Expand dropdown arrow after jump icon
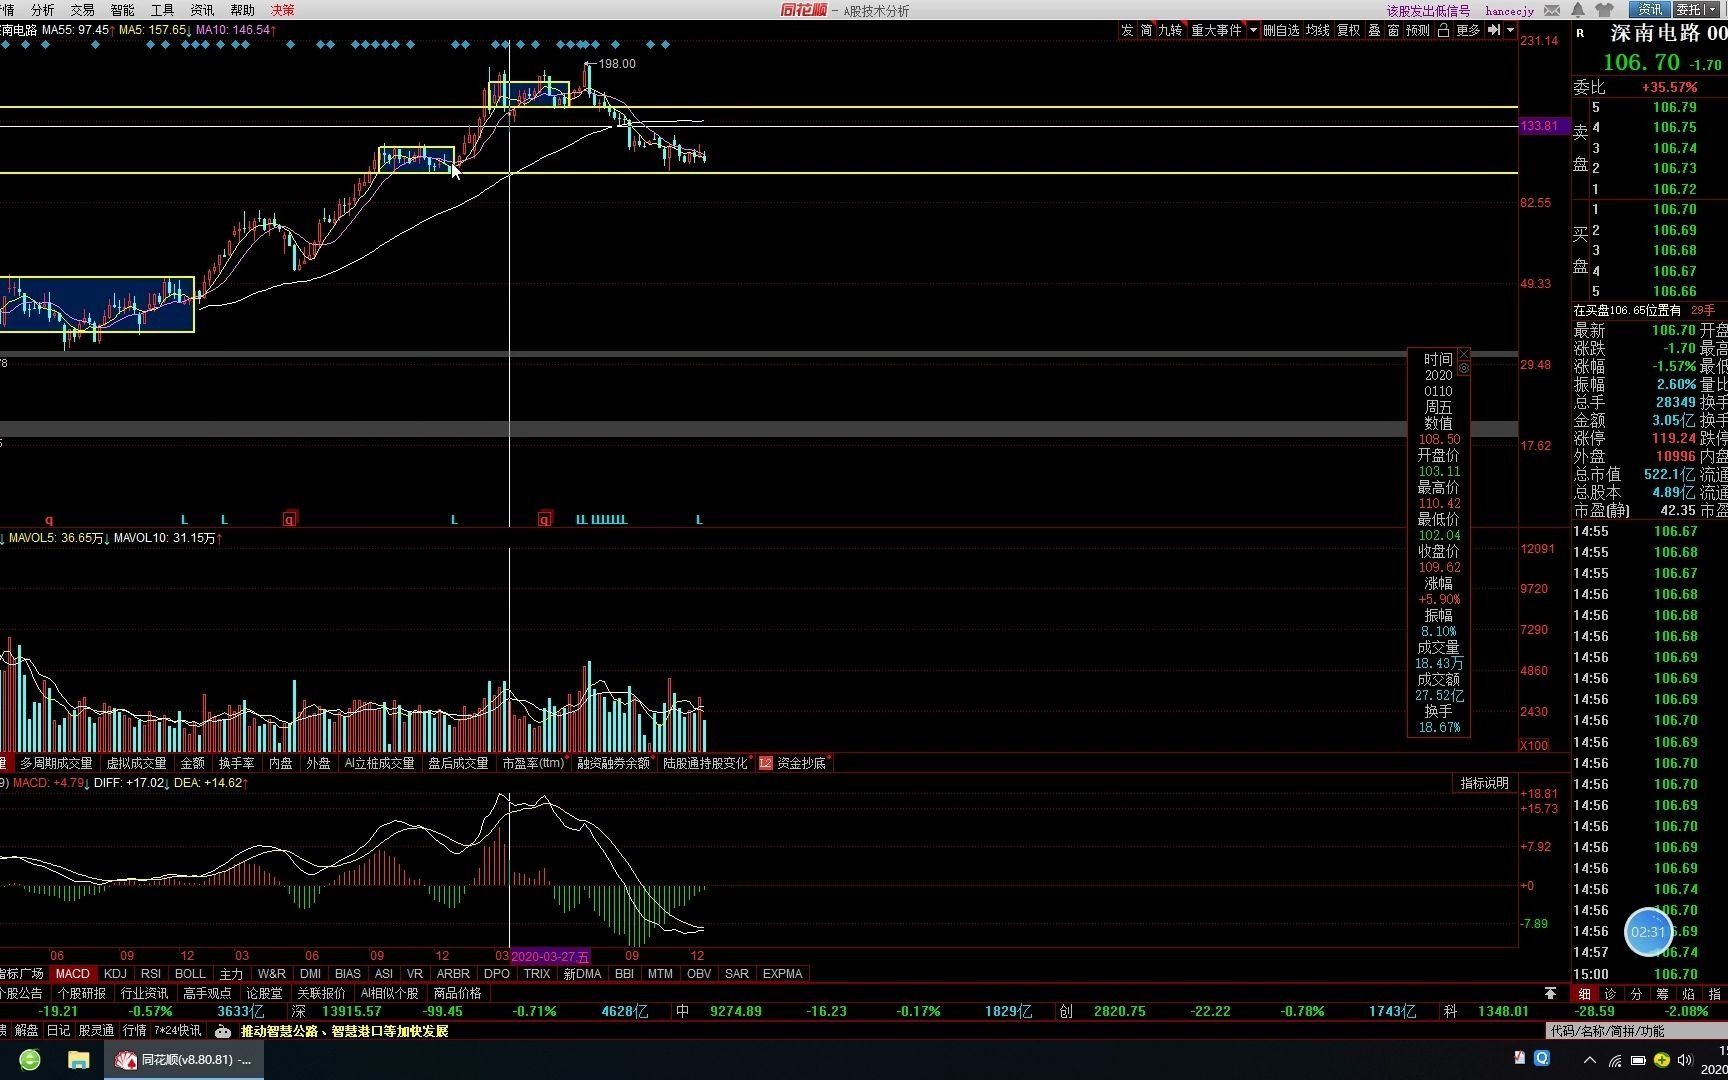 (1510, 31)
